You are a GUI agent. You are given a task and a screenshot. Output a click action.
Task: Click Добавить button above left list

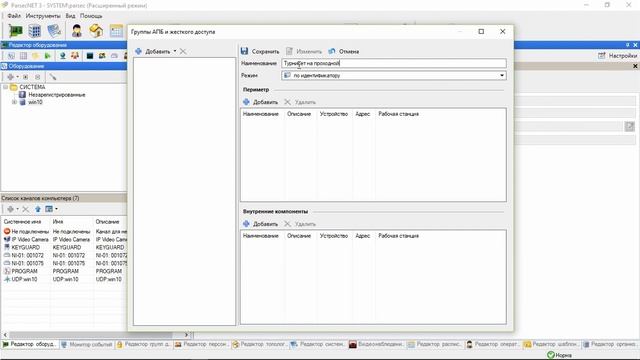[152, 51]
